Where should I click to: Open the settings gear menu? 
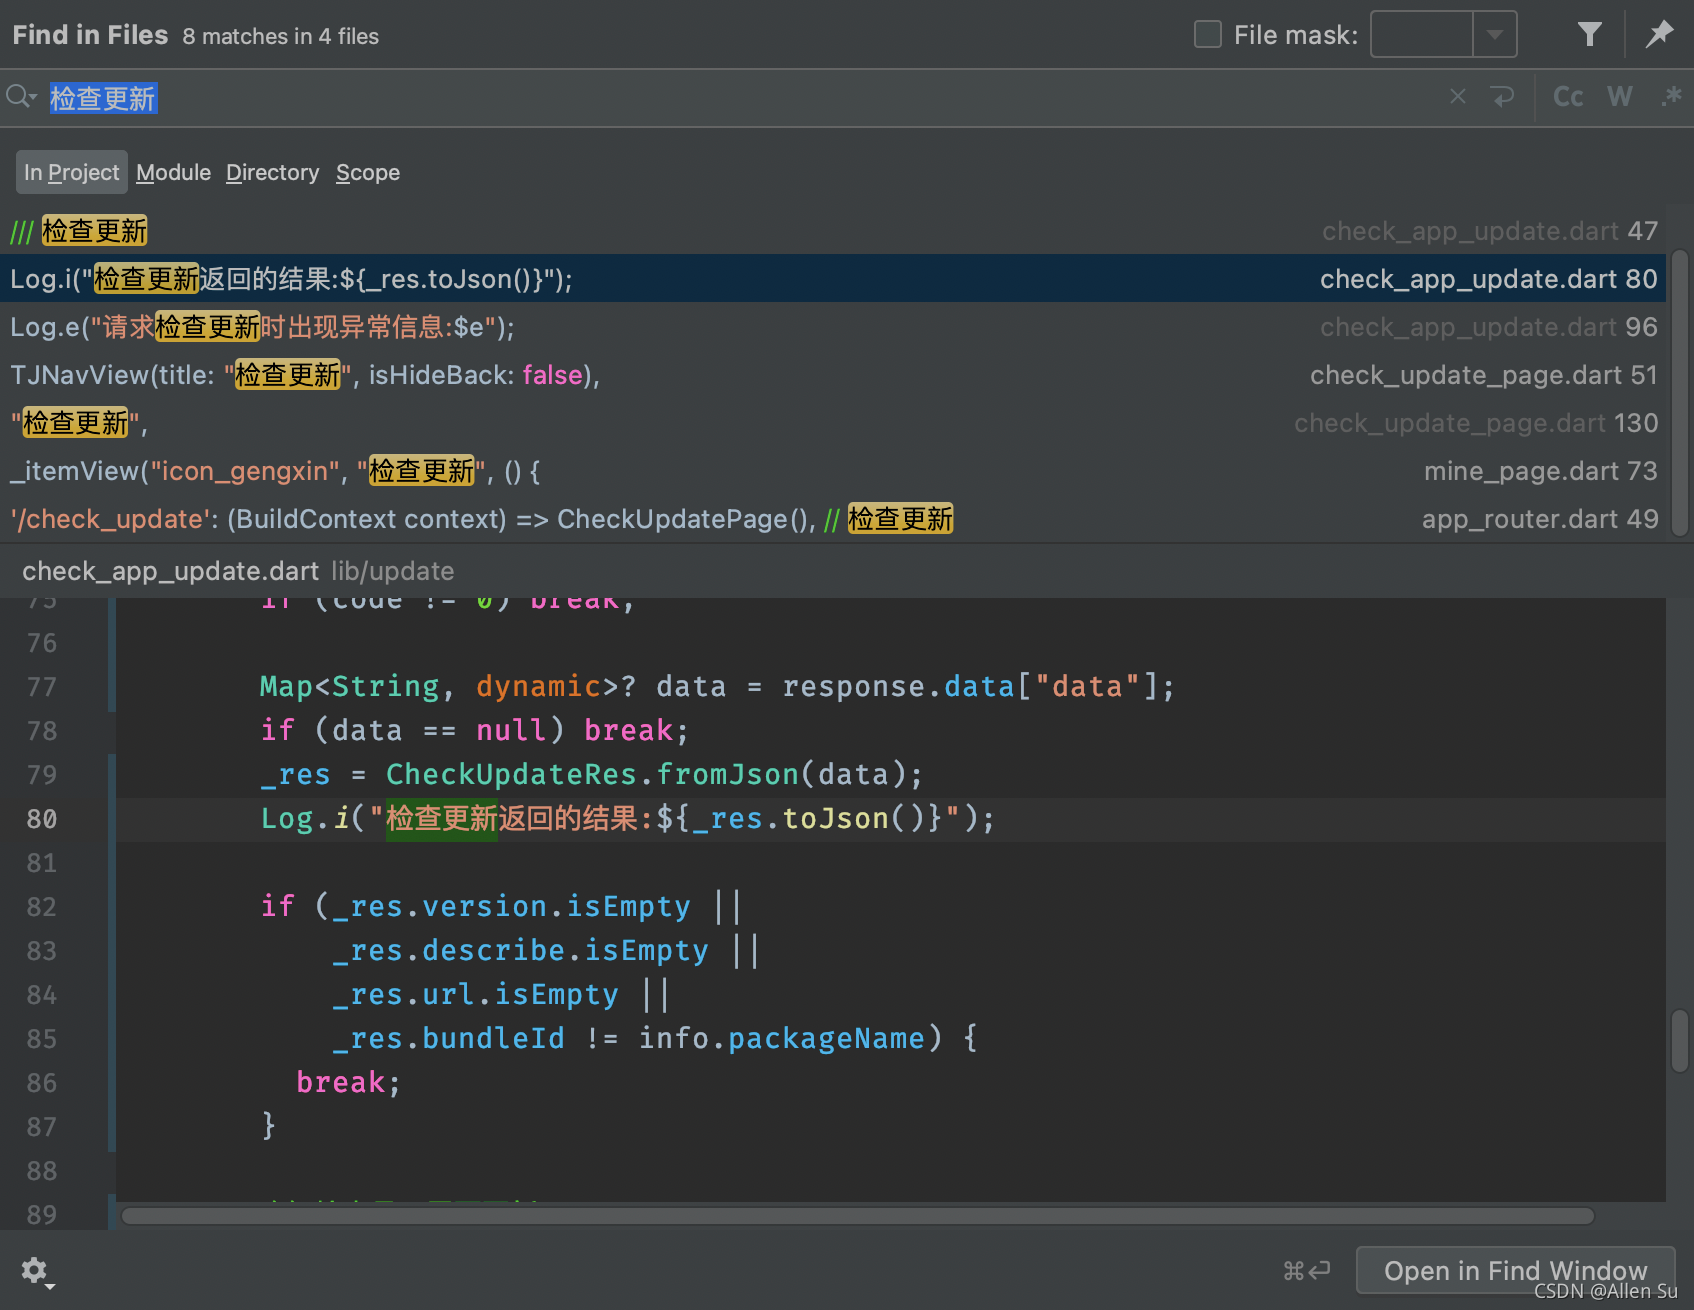click(37, 1272)
